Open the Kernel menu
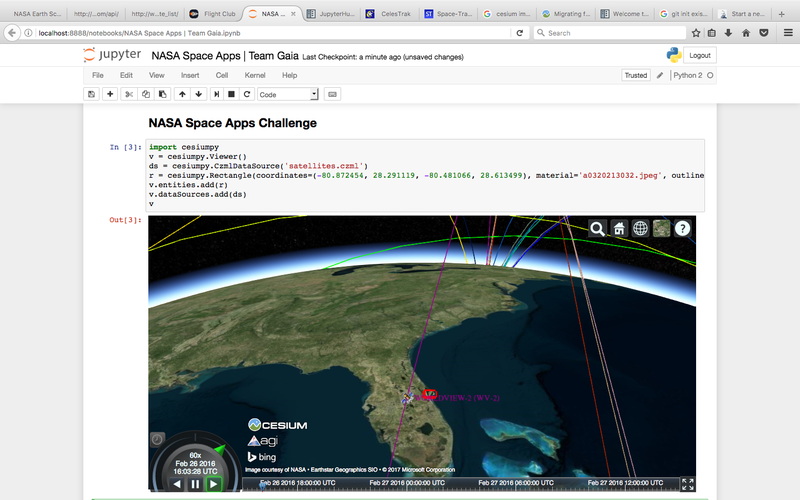 [x=255, y=75]
